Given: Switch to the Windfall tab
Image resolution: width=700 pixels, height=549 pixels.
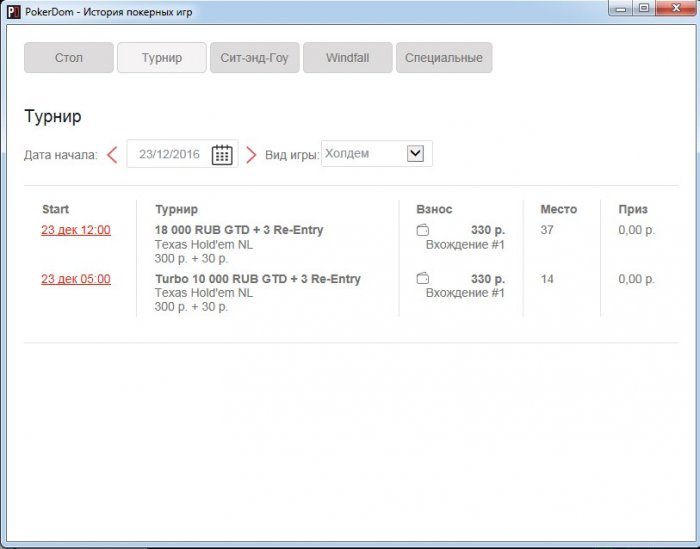Looking at the screenshot, I should tap(347, 58).
